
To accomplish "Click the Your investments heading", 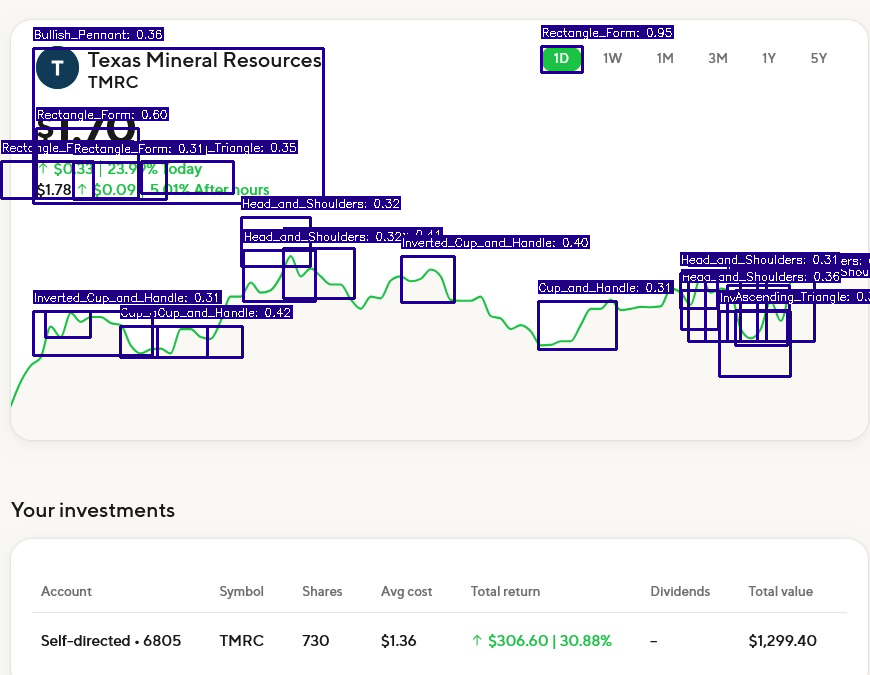I will 93,510.
